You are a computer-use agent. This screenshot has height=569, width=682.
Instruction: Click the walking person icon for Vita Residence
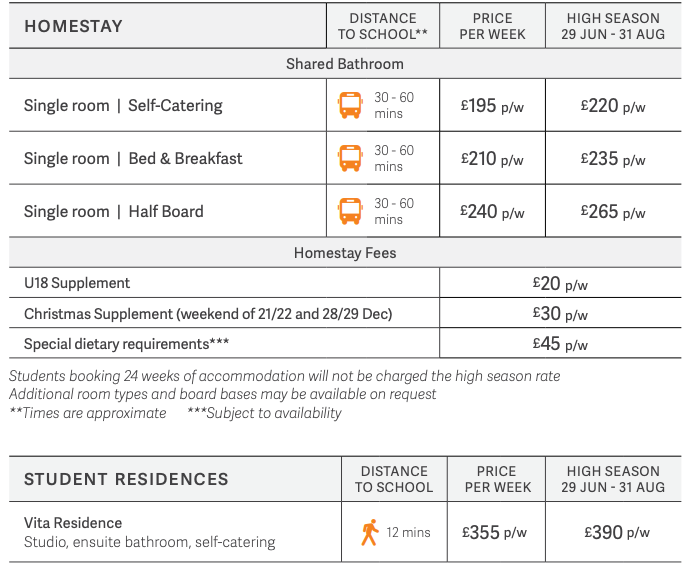coord(369,532)
